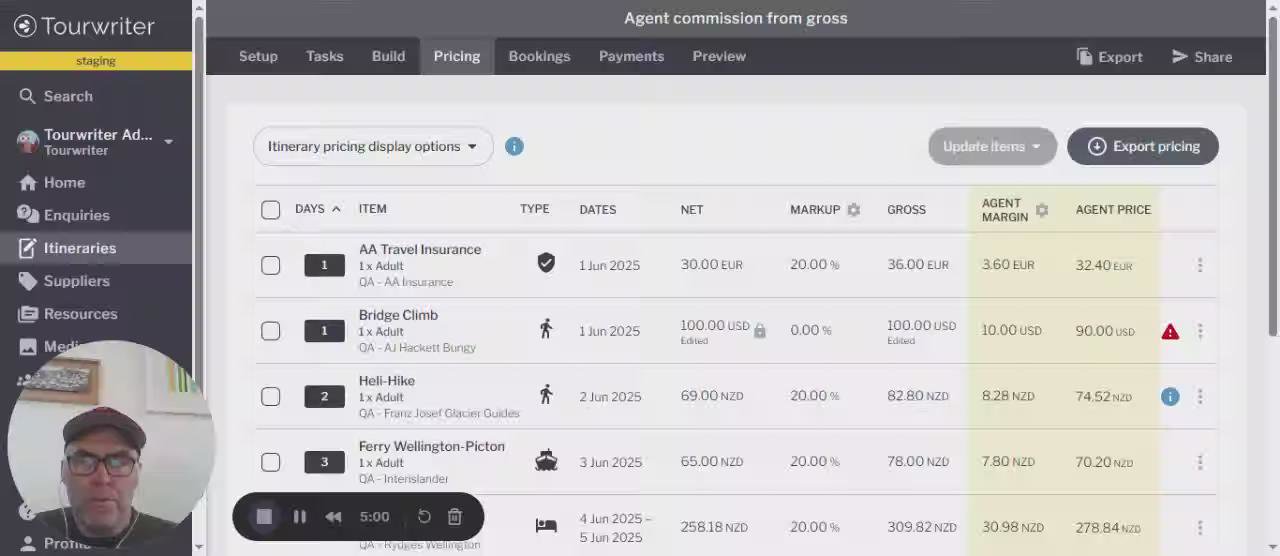Delete the recording with trash icon

point(455,517)
